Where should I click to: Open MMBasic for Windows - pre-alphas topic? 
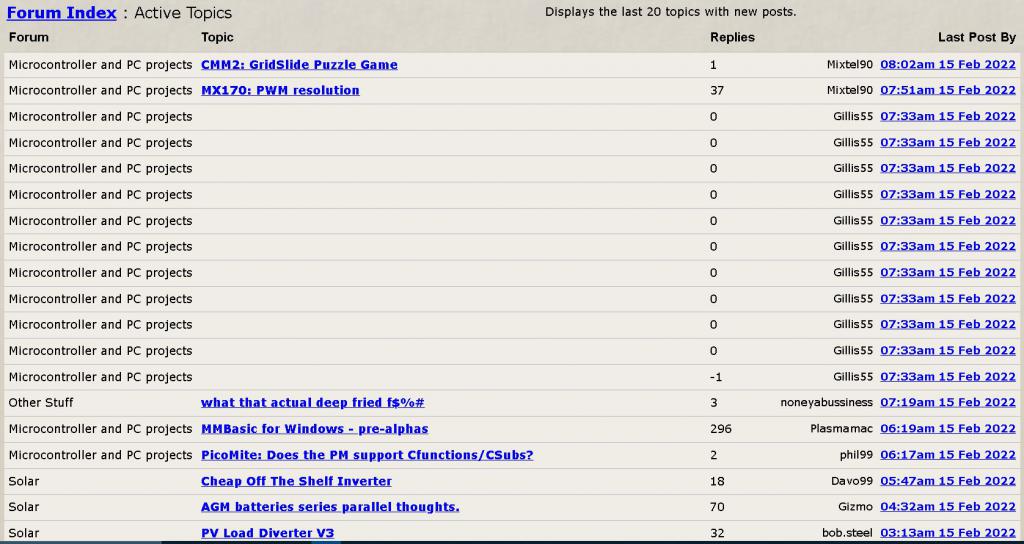pyautogui.click(x=314, y=429)
